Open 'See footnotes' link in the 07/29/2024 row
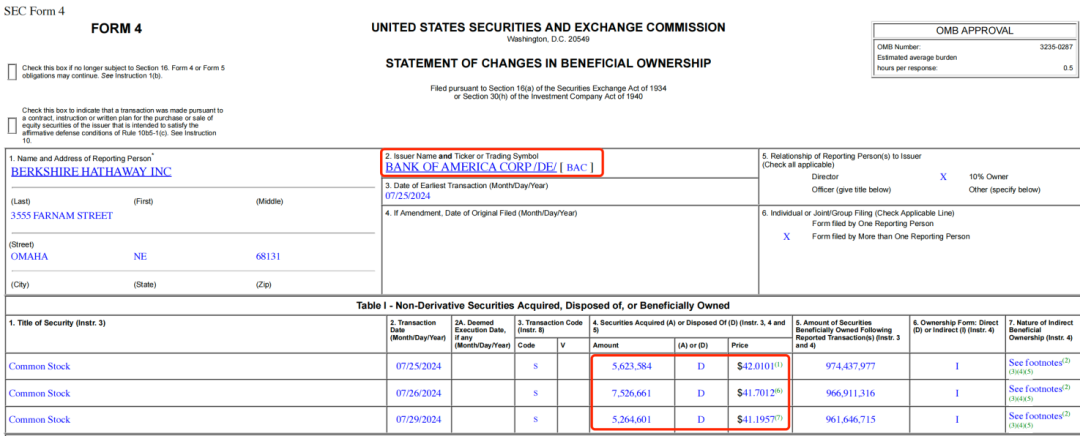 pyautogui.click(x=1035, y=415)
